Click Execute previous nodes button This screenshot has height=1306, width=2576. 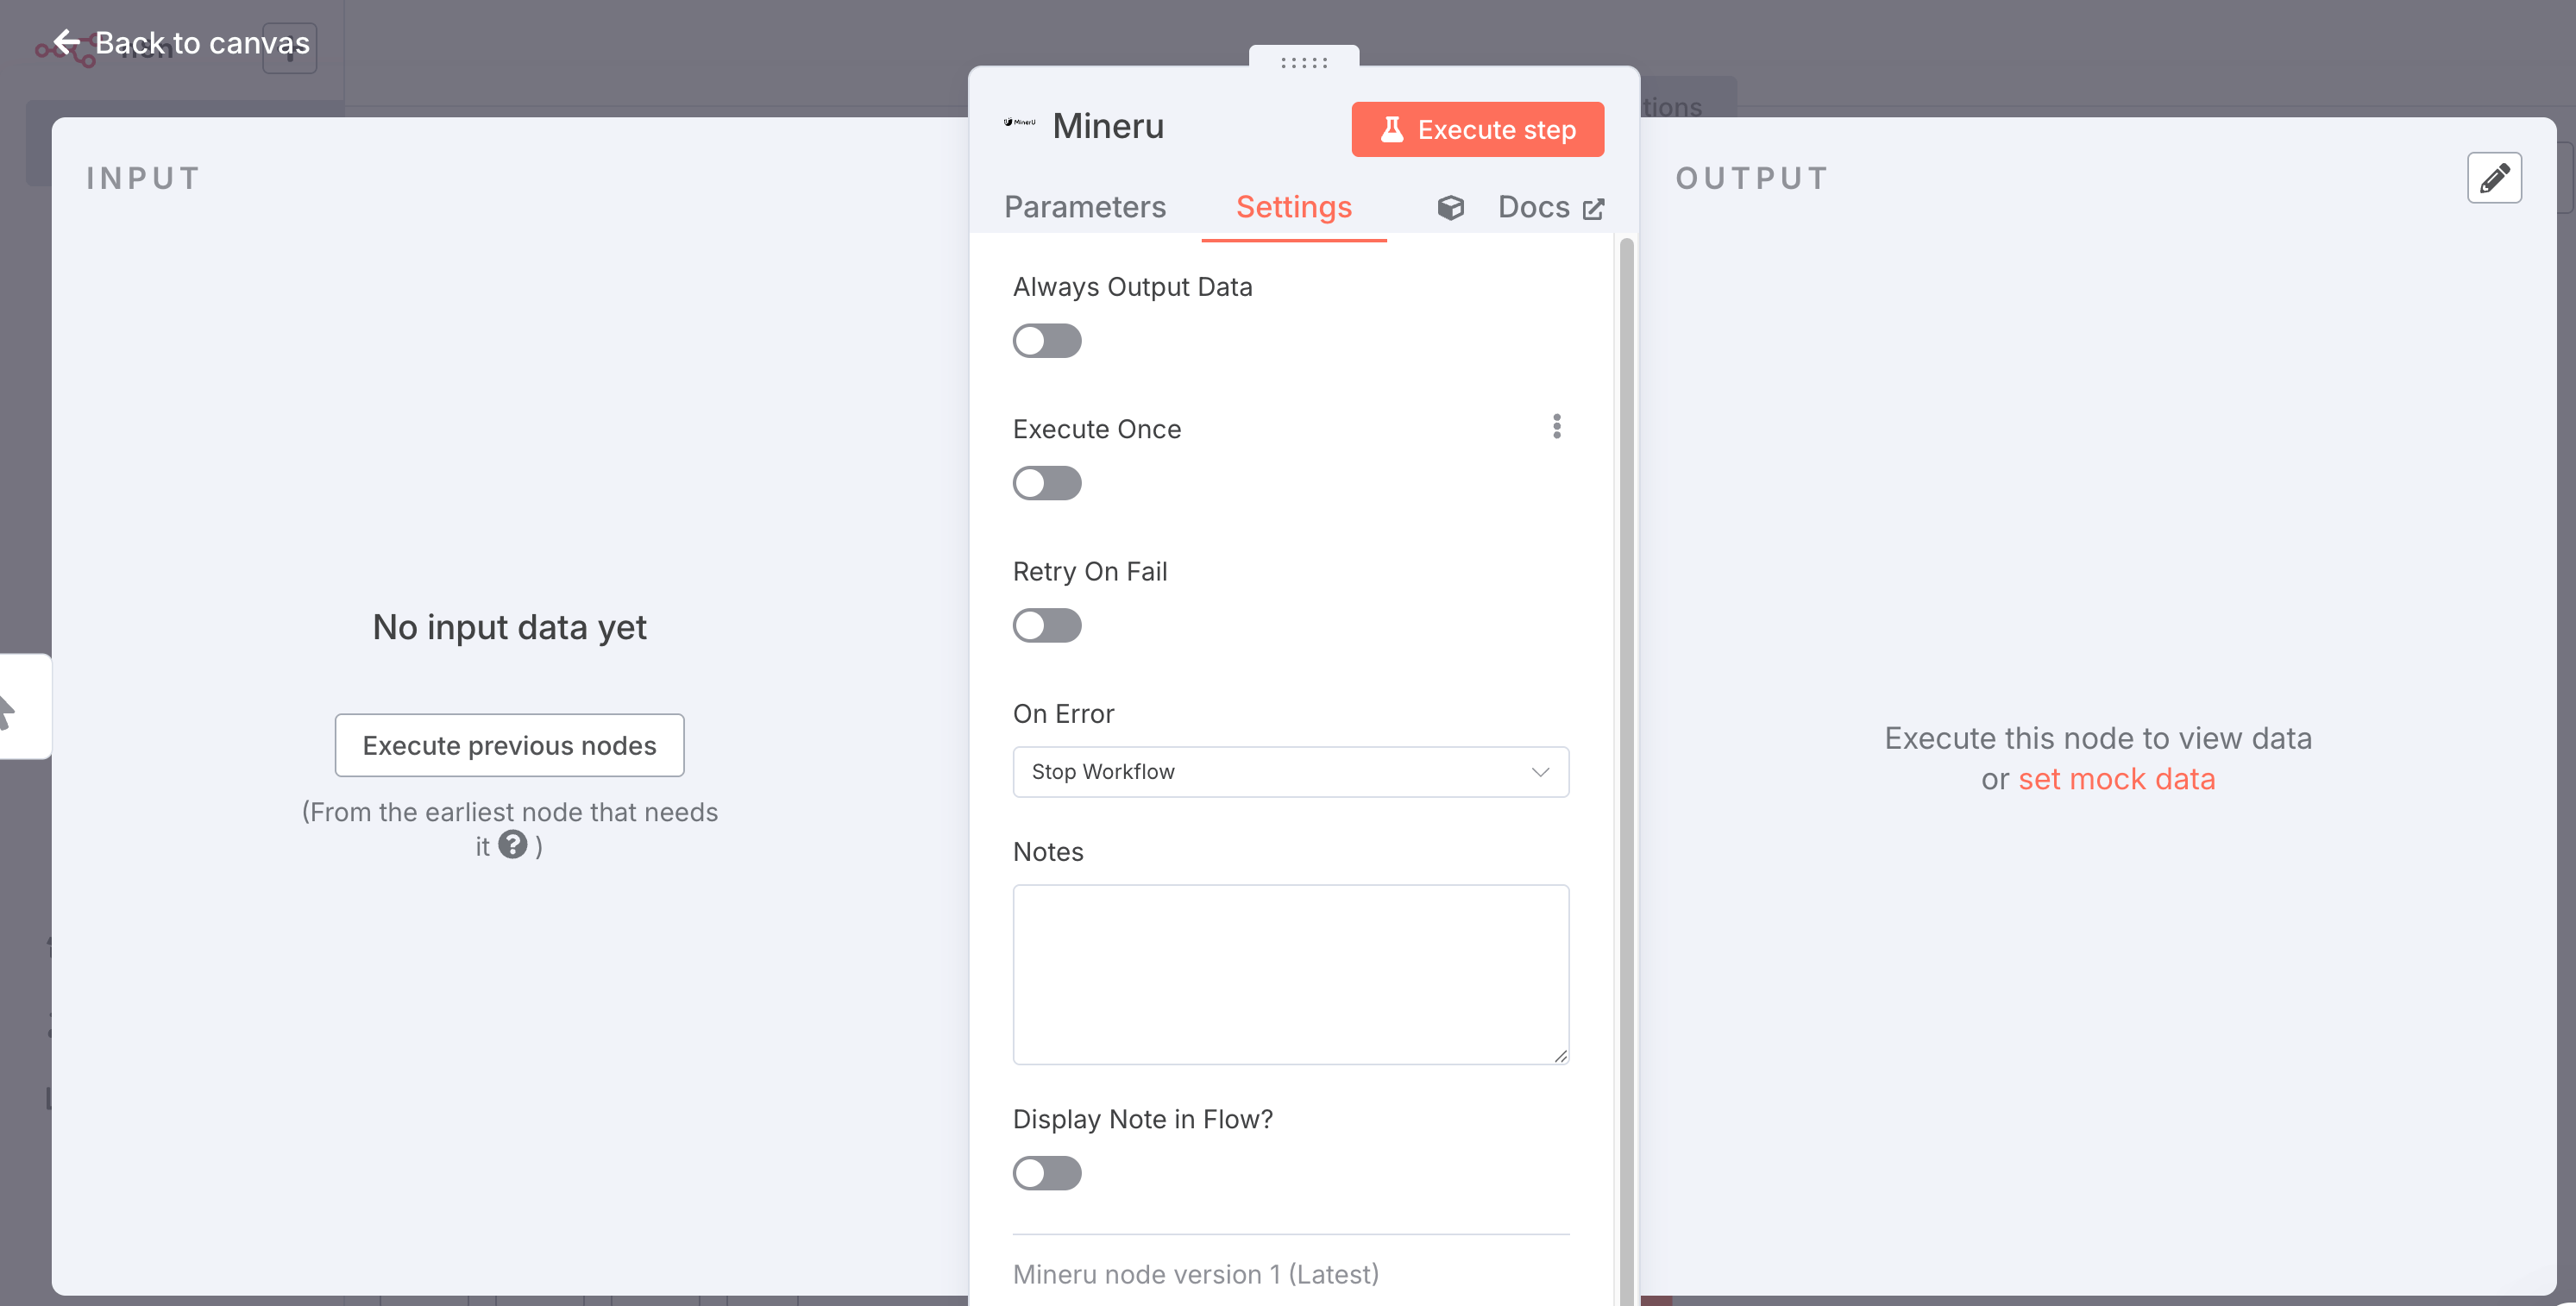509,745
